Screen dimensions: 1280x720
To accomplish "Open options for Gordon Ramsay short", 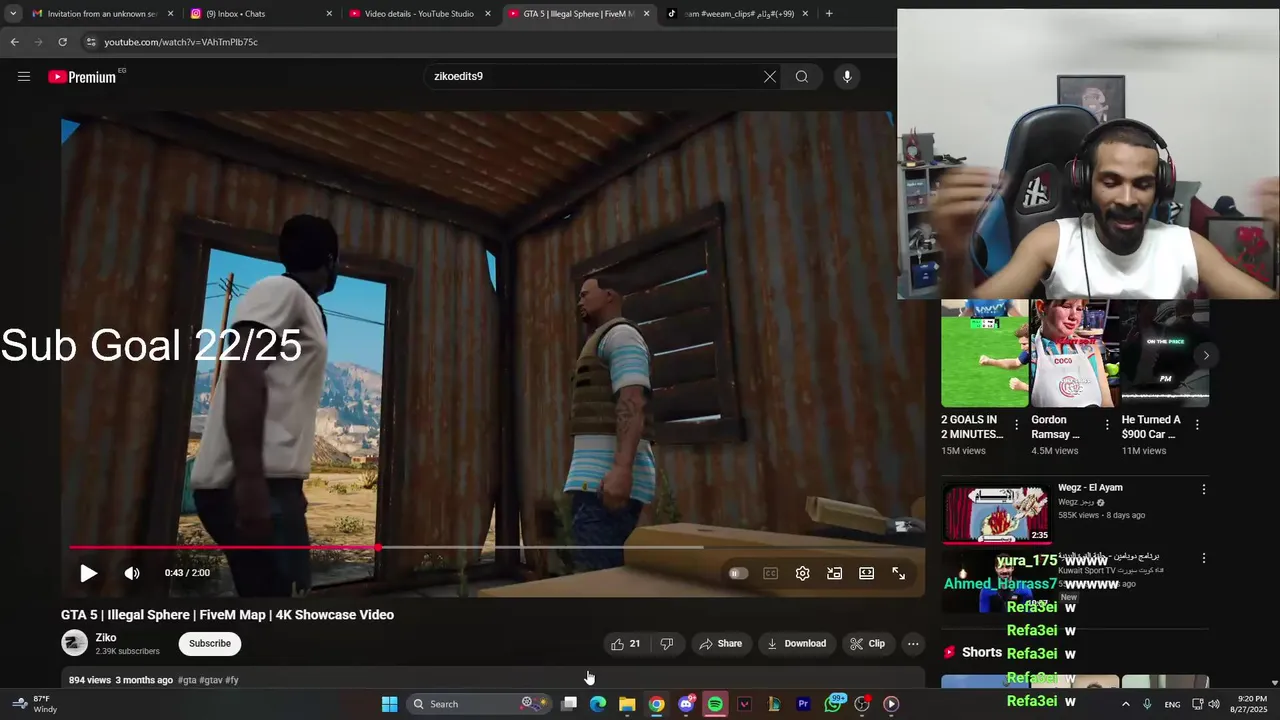I will pyautogui.click(x=1107, y=425).
